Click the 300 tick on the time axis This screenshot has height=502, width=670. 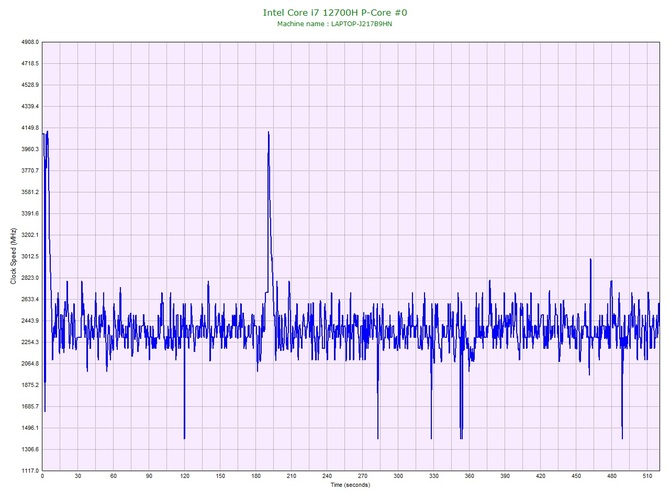tap(398, 476)
